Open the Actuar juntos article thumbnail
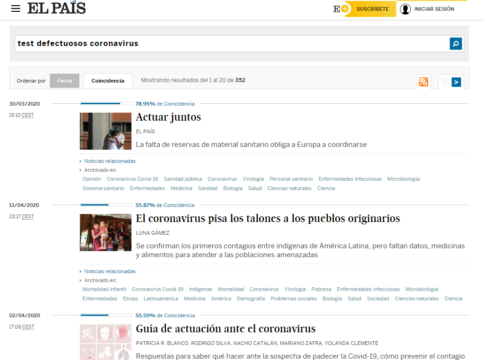Viewport: 485px width, 360px height. point(106,131)
